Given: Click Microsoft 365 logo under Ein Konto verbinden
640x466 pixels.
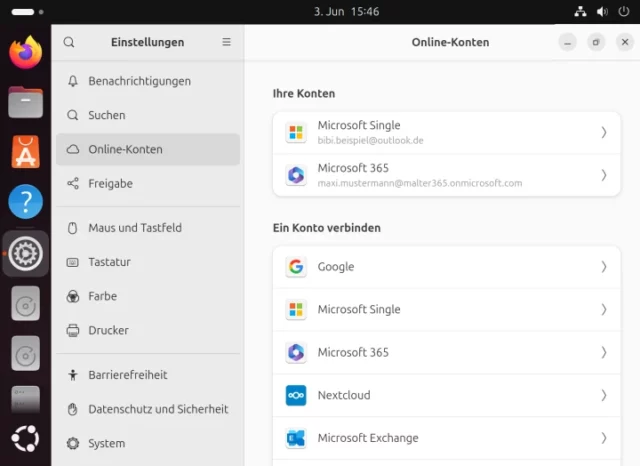Looking at the screenshot, I should click(x=296, y=353).
